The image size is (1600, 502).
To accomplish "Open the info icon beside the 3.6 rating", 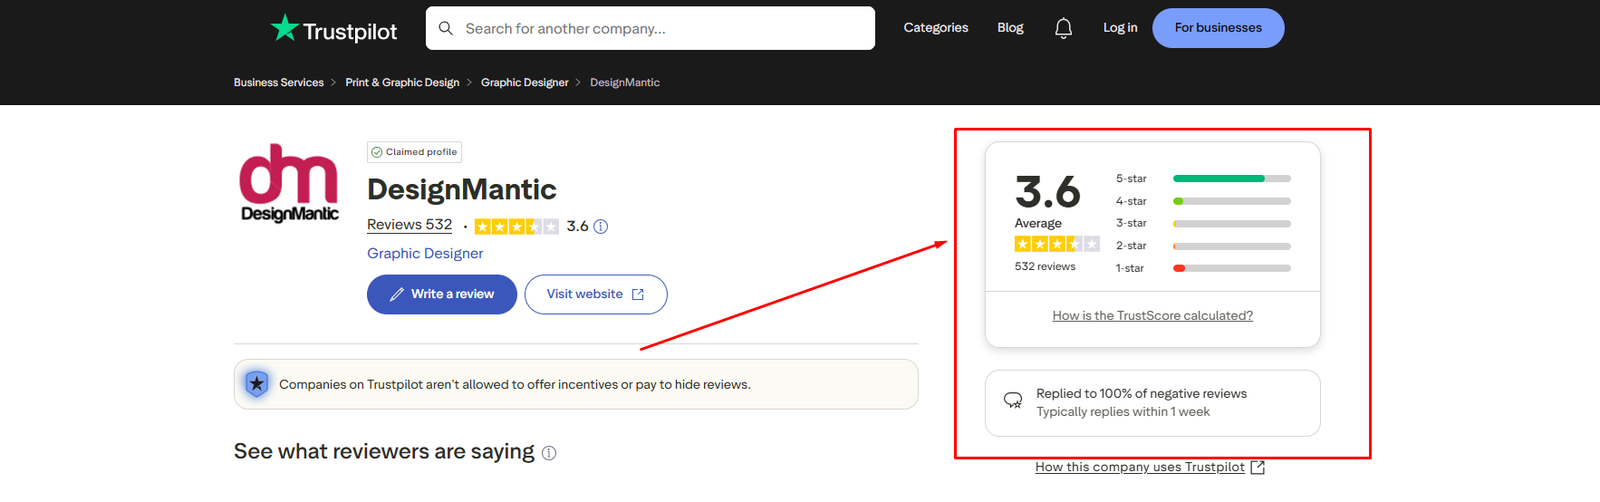I will pos(601,227).
